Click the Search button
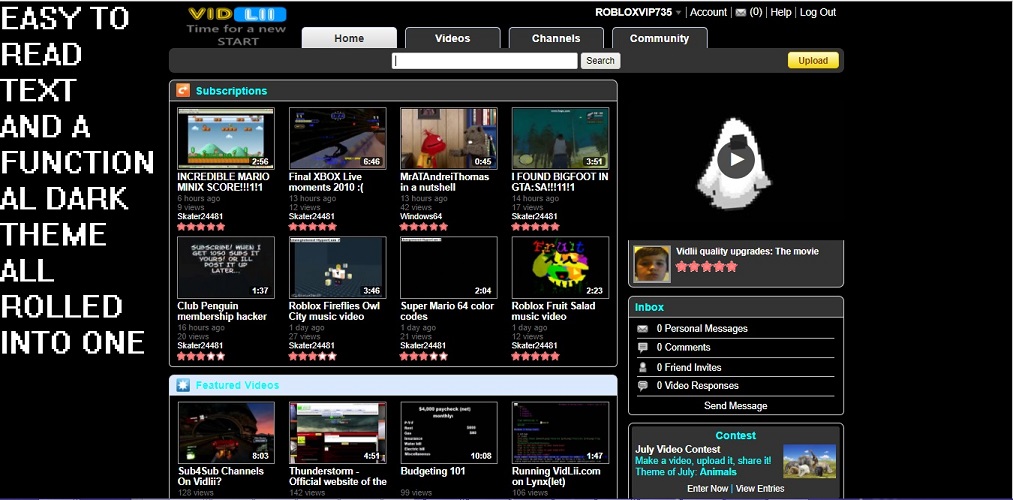1013x500 pixels. [600, 61]
